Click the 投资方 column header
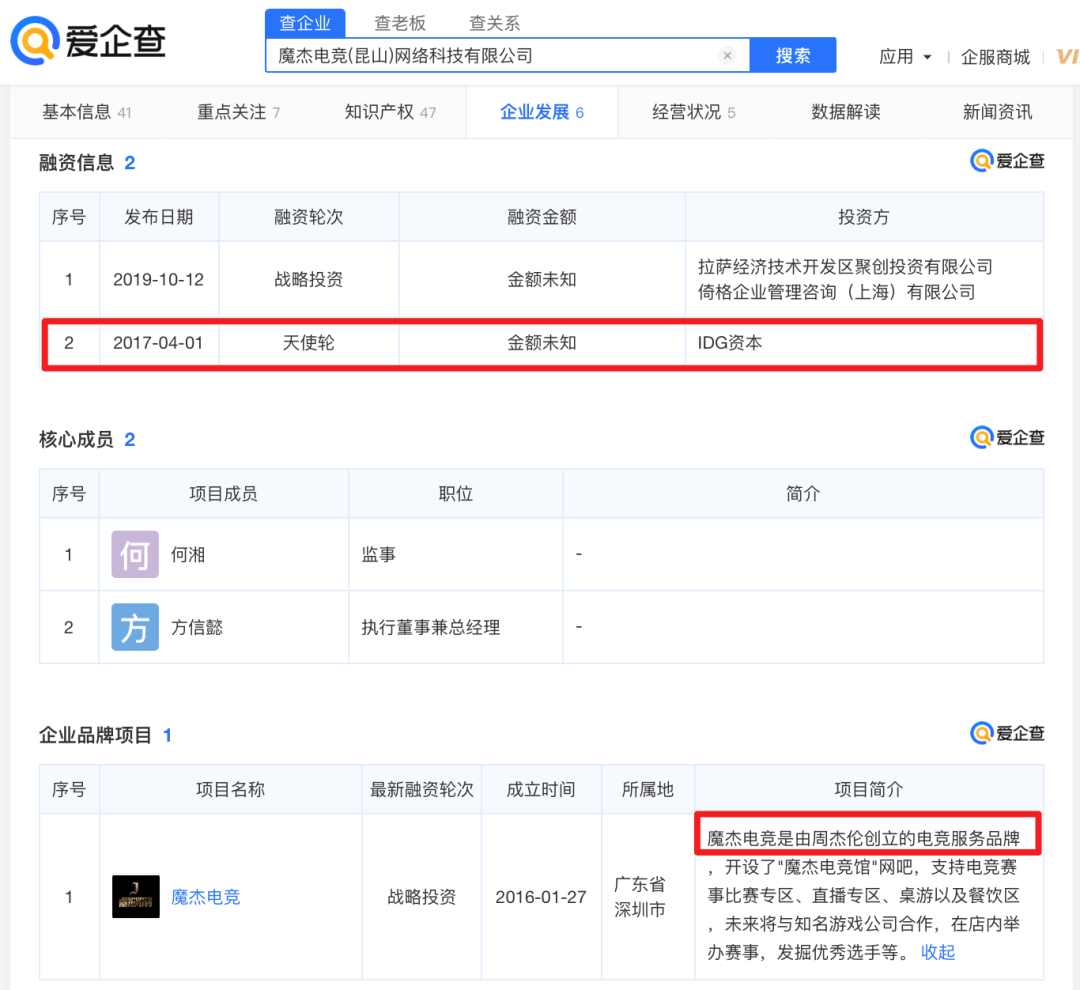The width and height of the screenshot is (1080, 990). point(864,217)
